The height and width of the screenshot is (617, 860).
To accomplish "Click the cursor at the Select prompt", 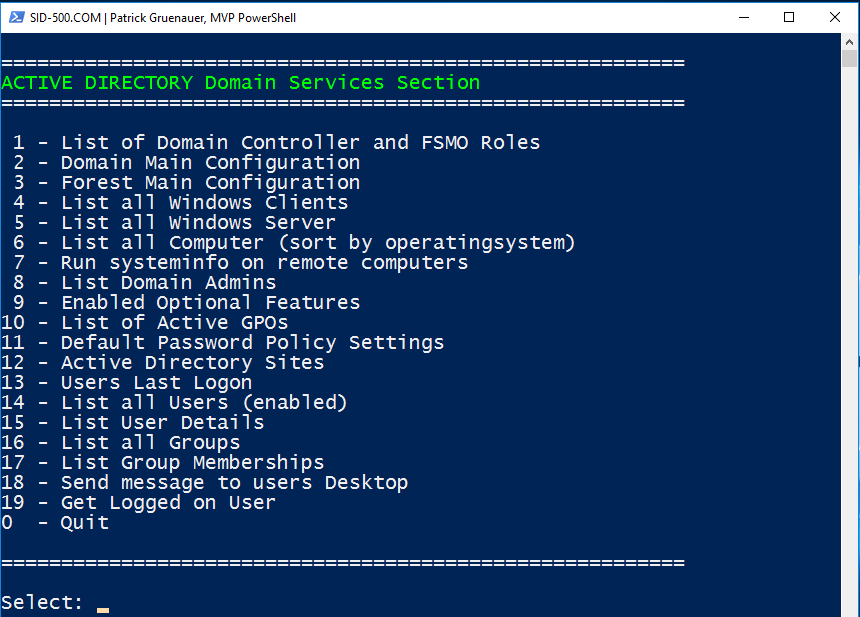I will pos(102,608).
